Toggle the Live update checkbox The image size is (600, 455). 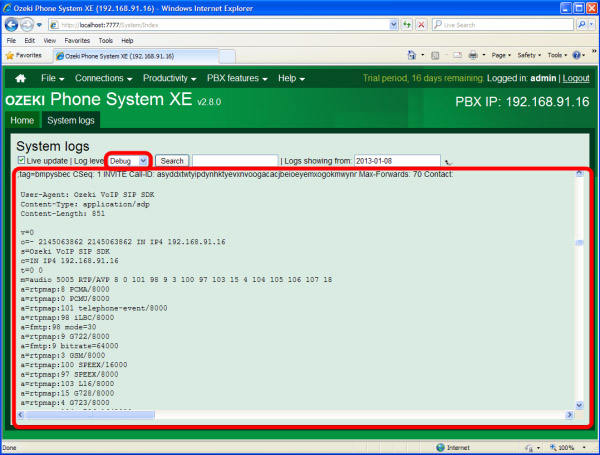[21, 160]
